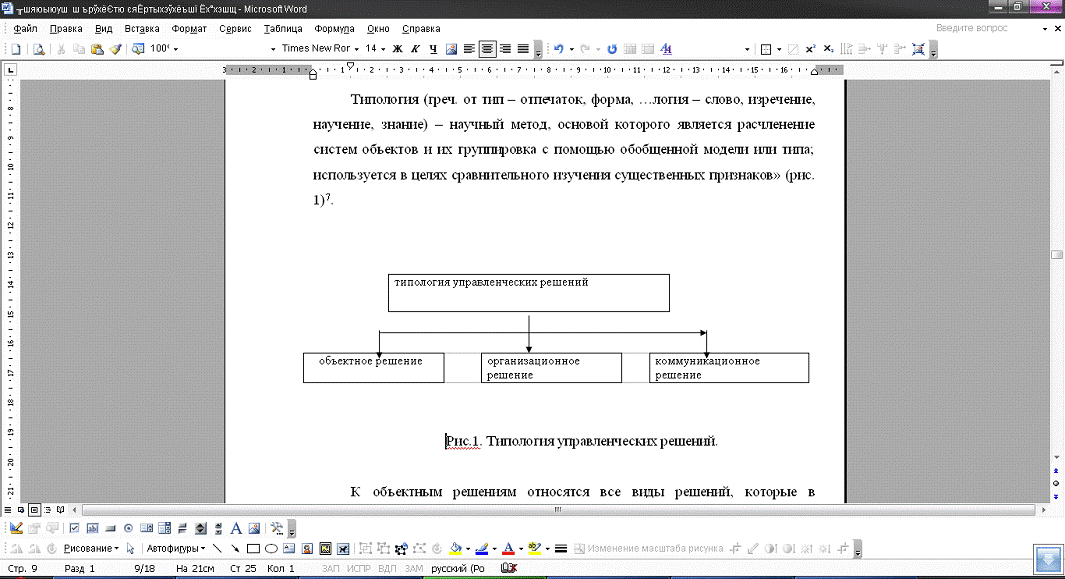Click the Paste clipboard icon
Screen dimensions: 1065x579
(x=97, y=48)
